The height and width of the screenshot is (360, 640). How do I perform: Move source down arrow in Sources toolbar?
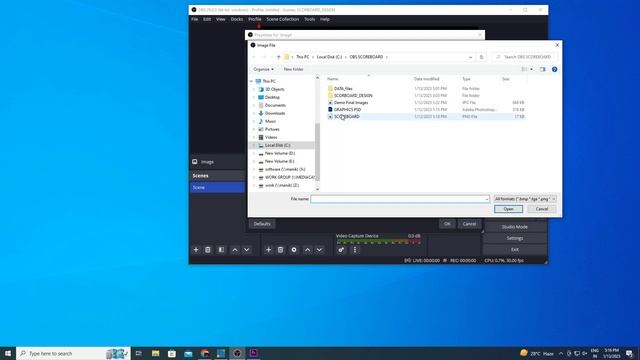pyautogui.click(x=320, y=250)
